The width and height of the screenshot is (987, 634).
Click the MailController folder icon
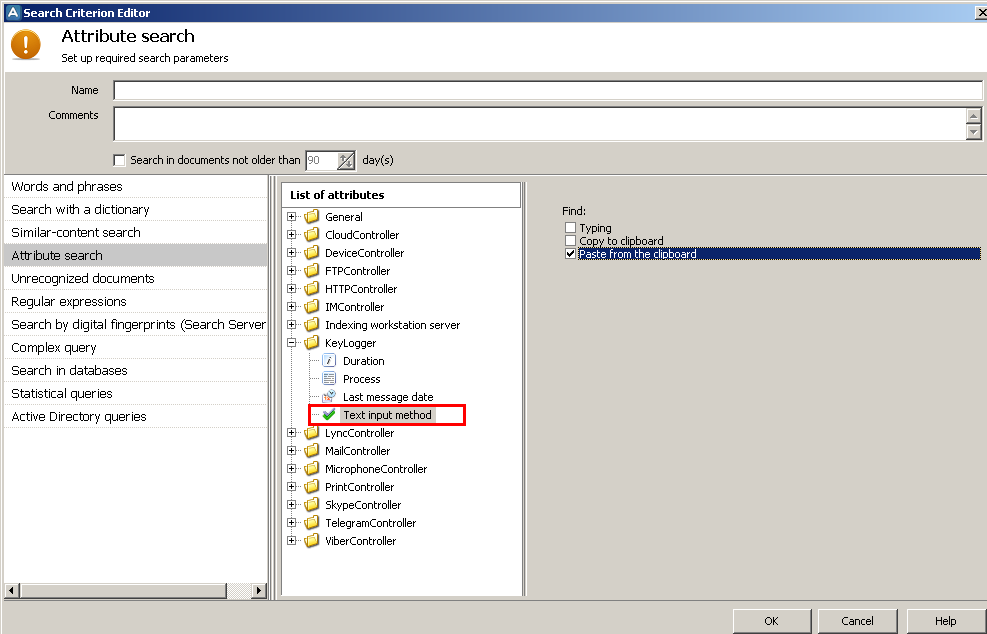pos(312,451)
